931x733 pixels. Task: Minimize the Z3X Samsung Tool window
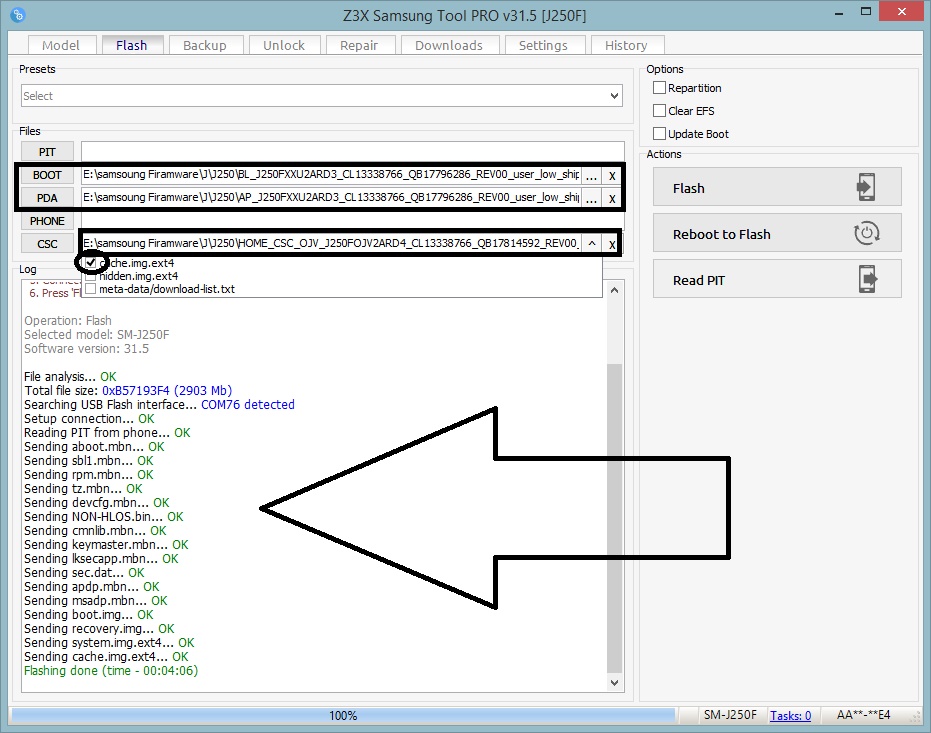point(839,13)
